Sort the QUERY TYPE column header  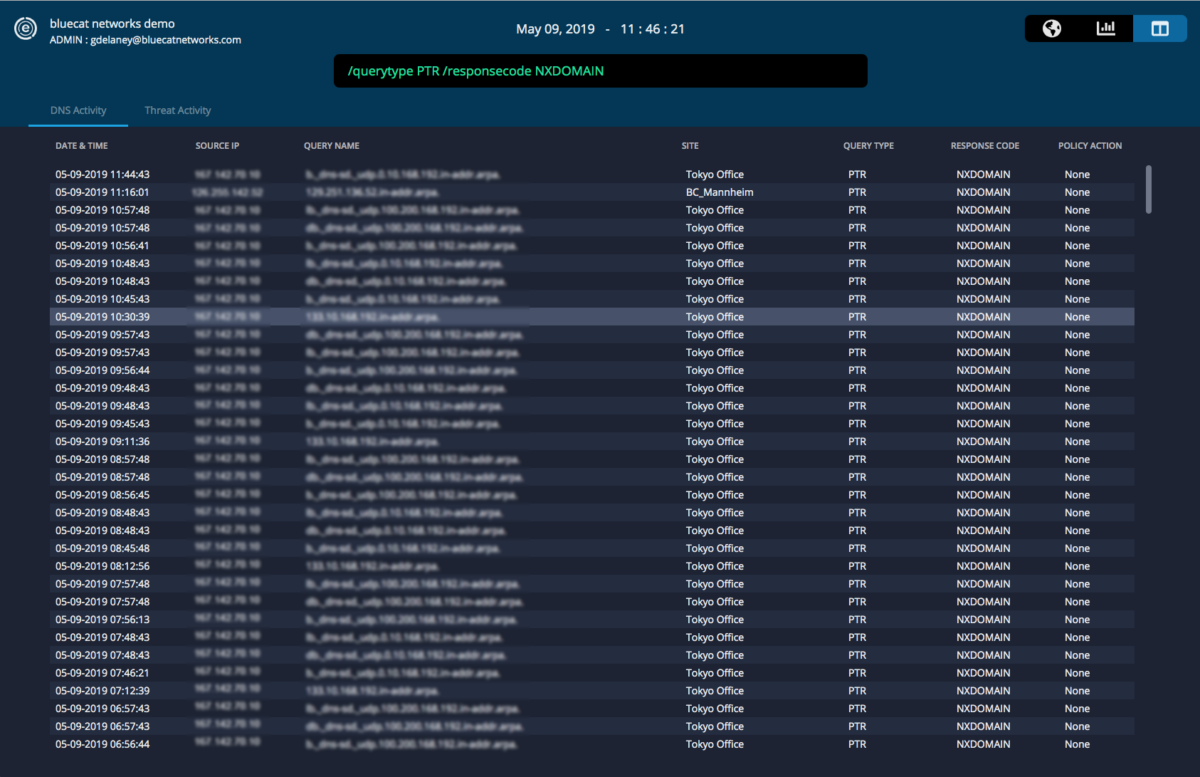tap(868, 145)
